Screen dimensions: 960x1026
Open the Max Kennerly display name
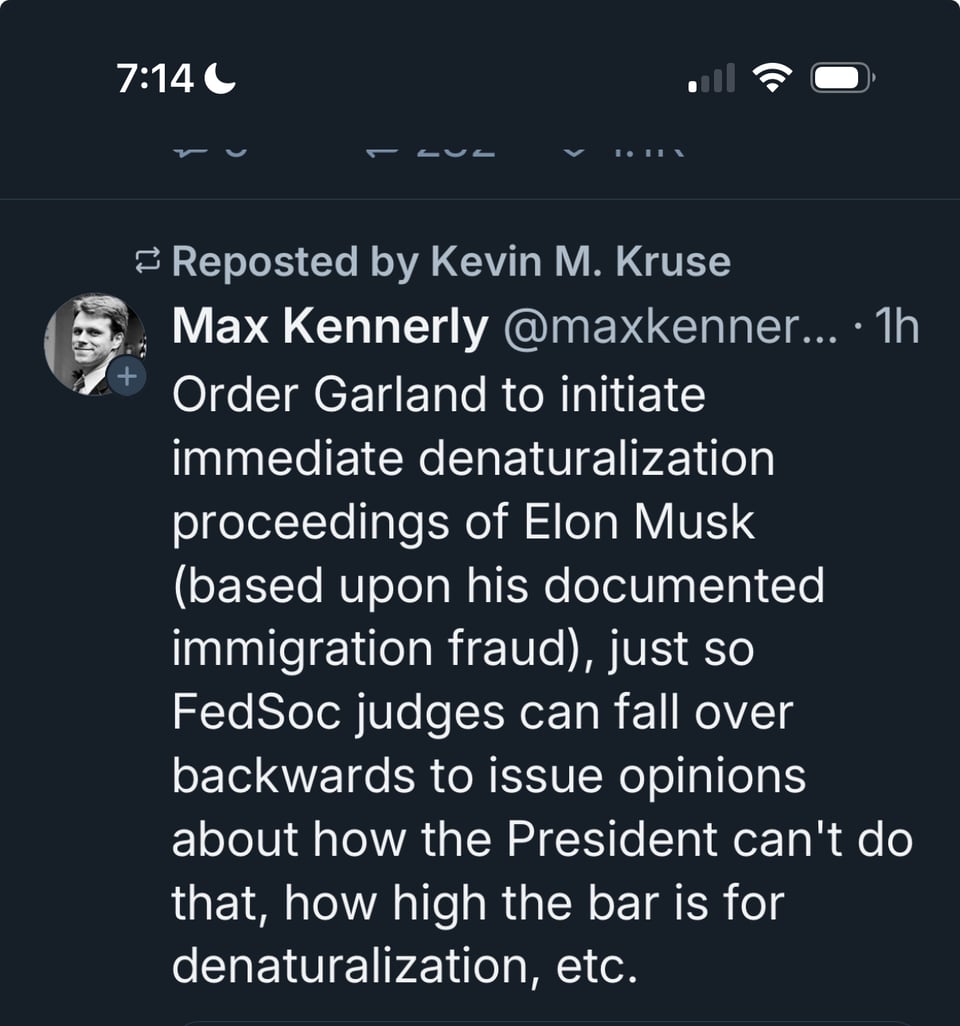tap(330, 326)
